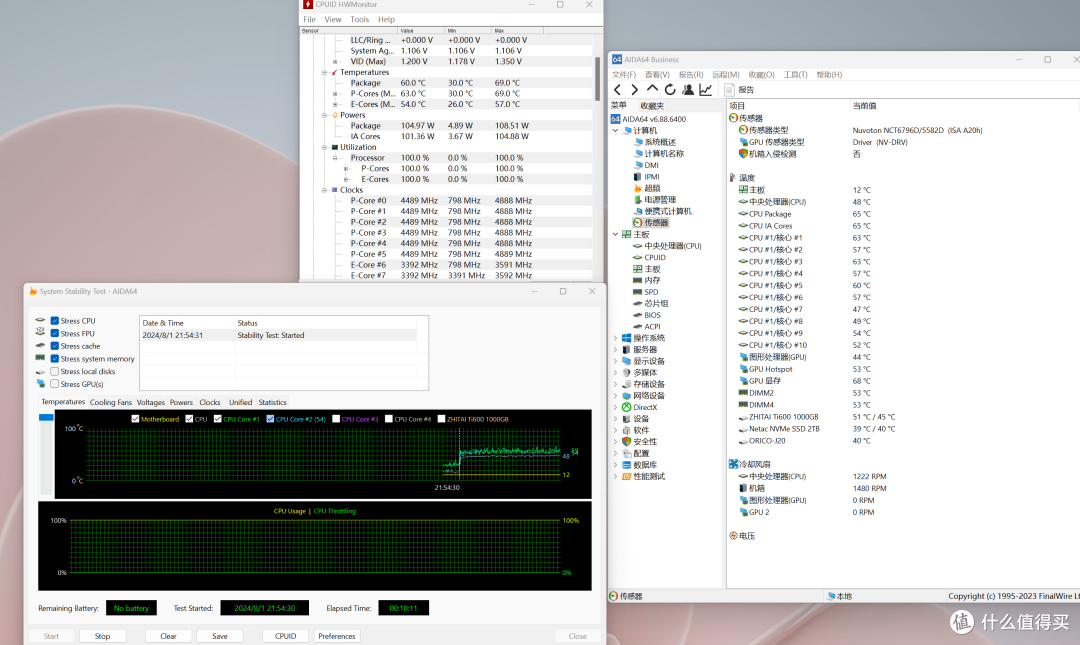Open the graph chart icon in AIDA64 toolbar
The height and width of the screenshot is (645, 1080).
point(705,90)
